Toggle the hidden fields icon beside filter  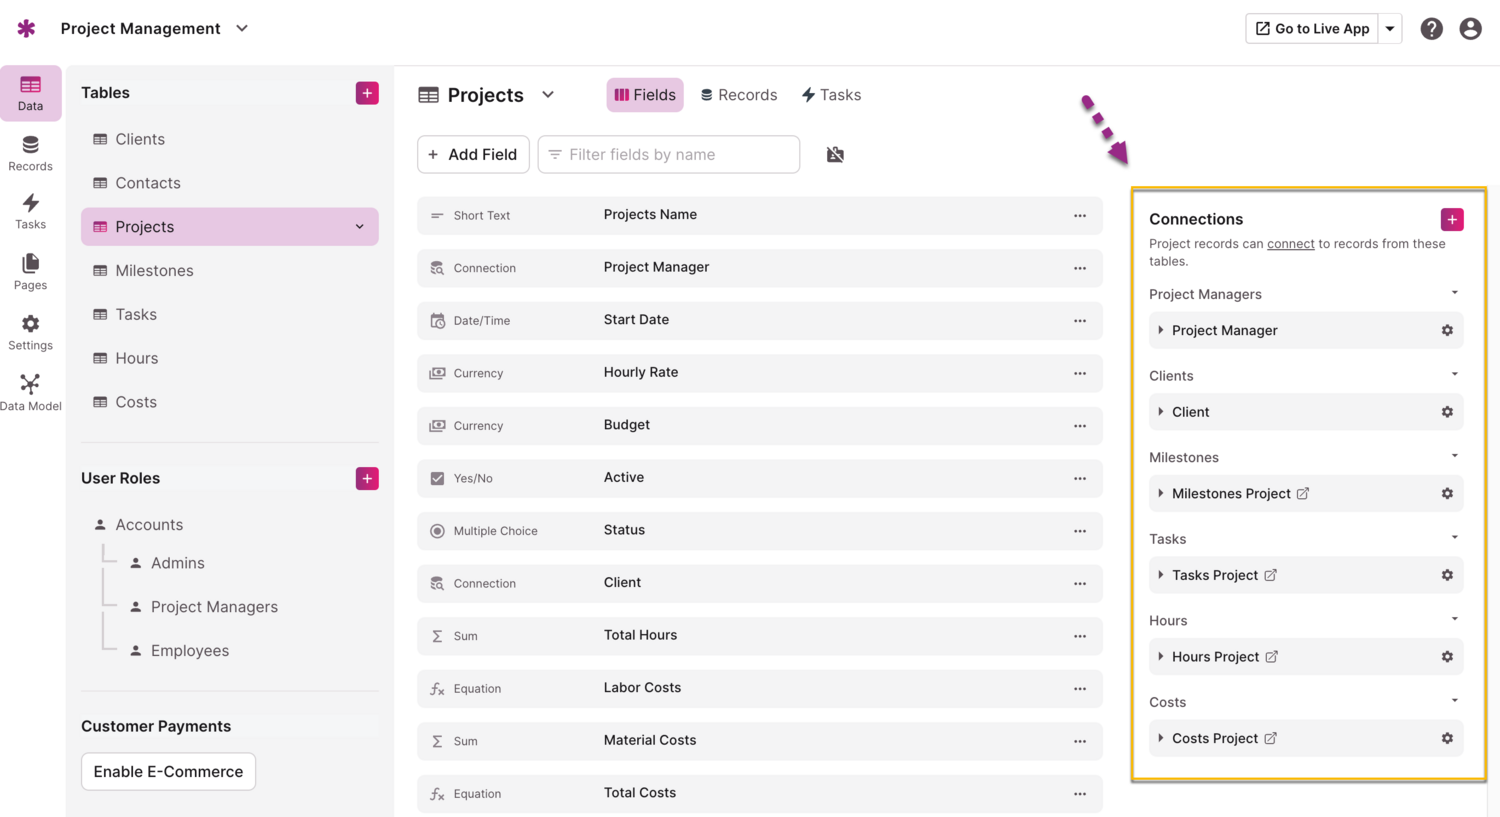(x=835, y=155)
